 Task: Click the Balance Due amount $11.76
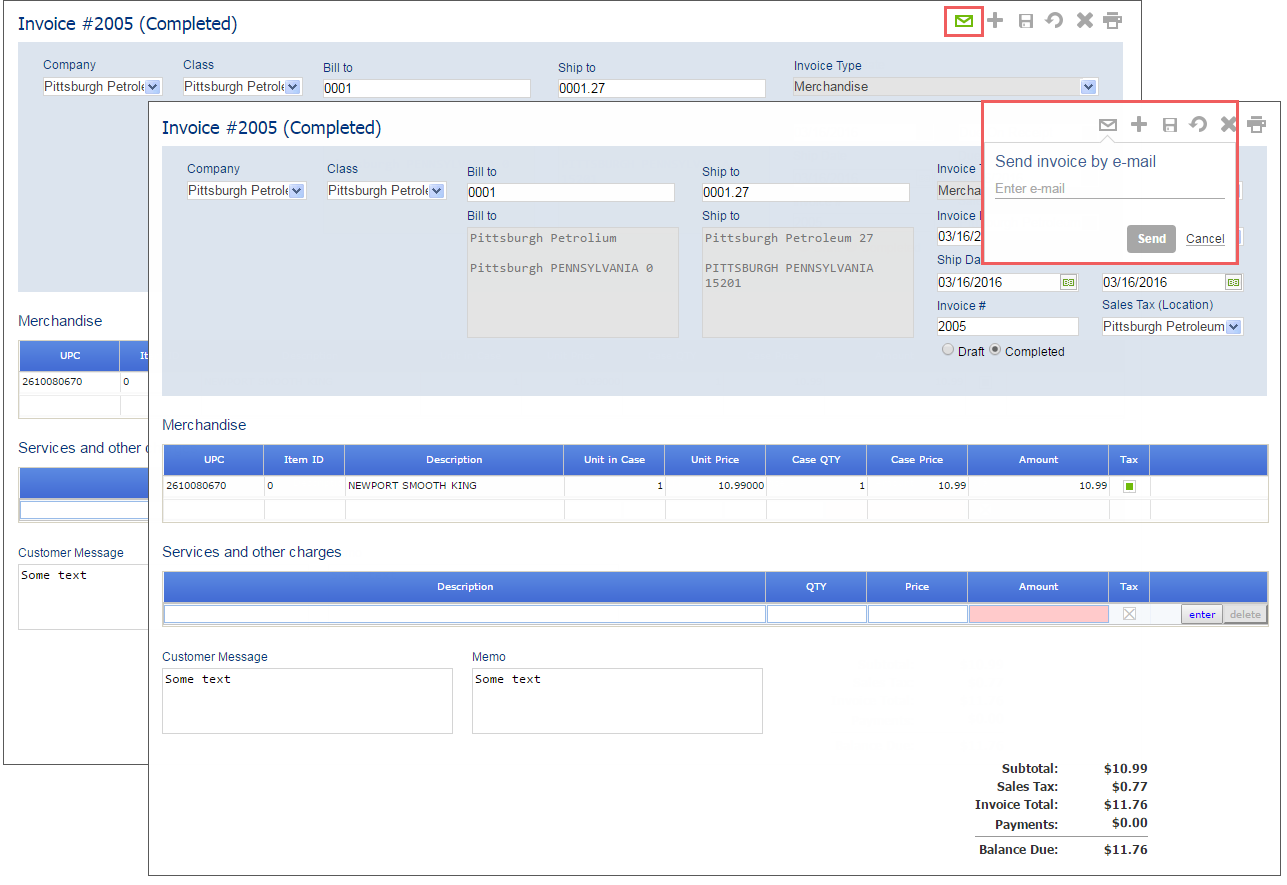[x=1126, y=850]
